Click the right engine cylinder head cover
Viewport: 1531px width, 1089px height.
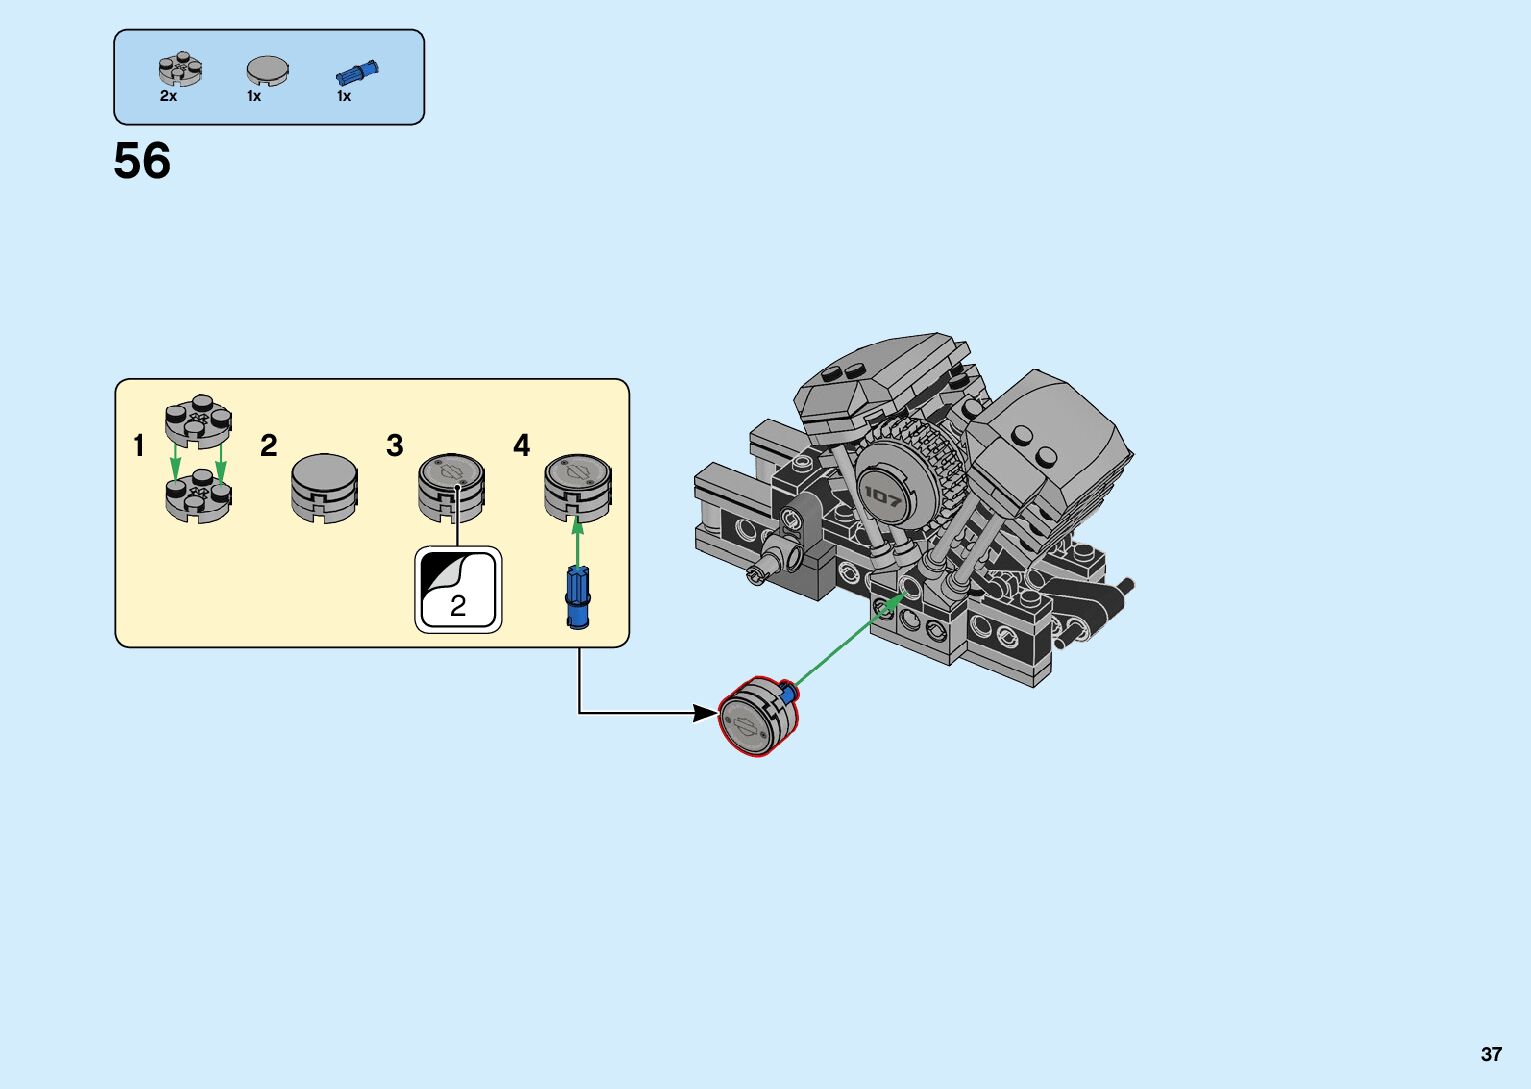(x=1050, y=430)
